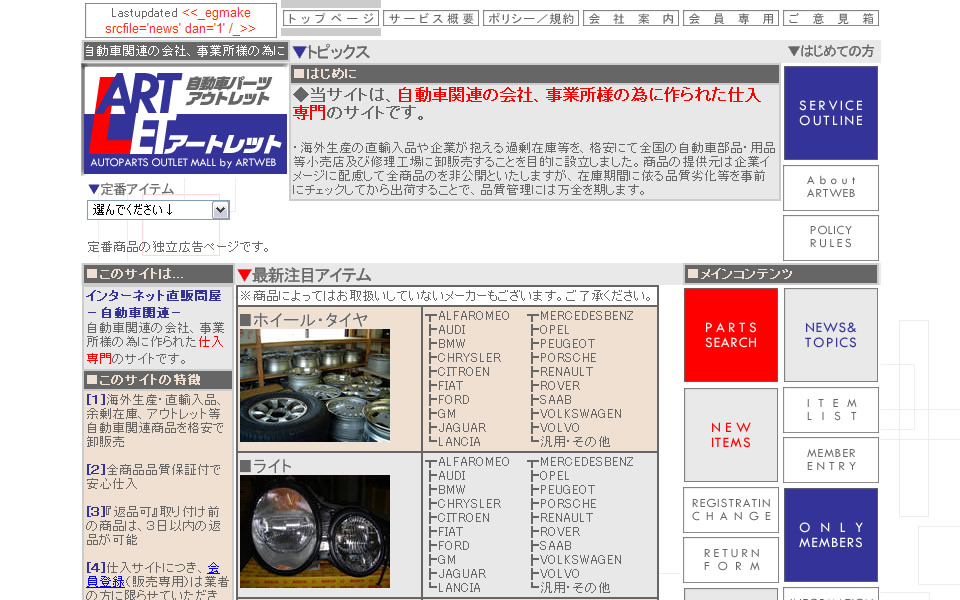Select JAGUAR under ホイール・タイヤ
This screenshot has height=600, width=960.
click(x=462, y=429)
